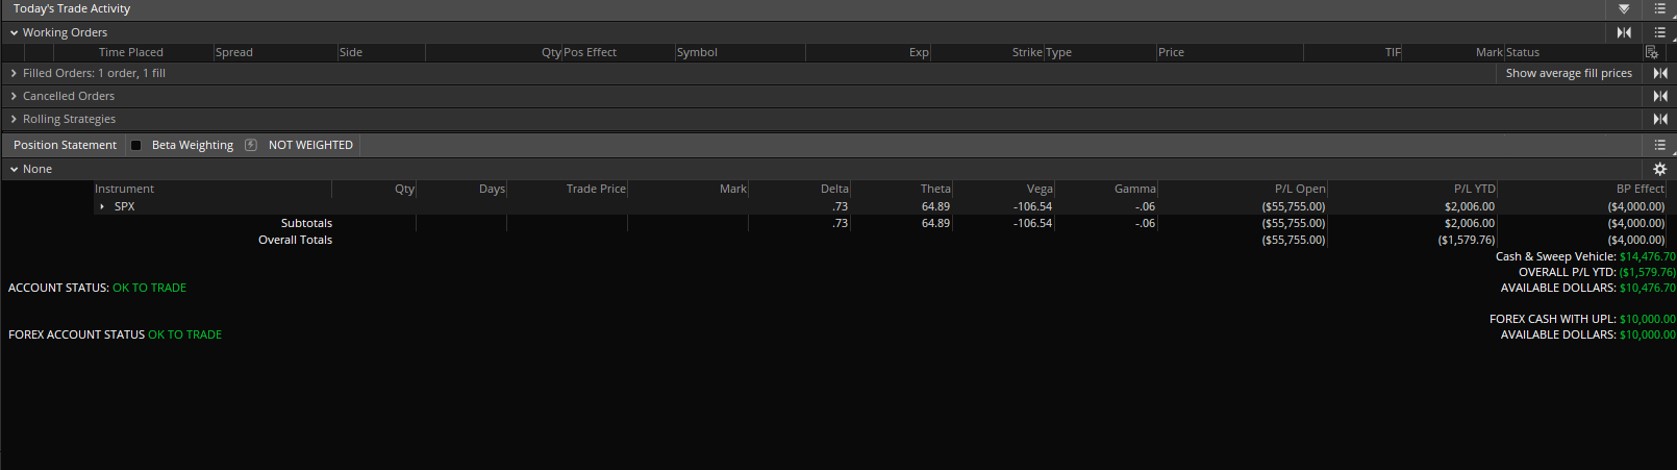
Task: Click the Today's Trade Activity double-arrow collapse icon
Action: point(1624,8)
